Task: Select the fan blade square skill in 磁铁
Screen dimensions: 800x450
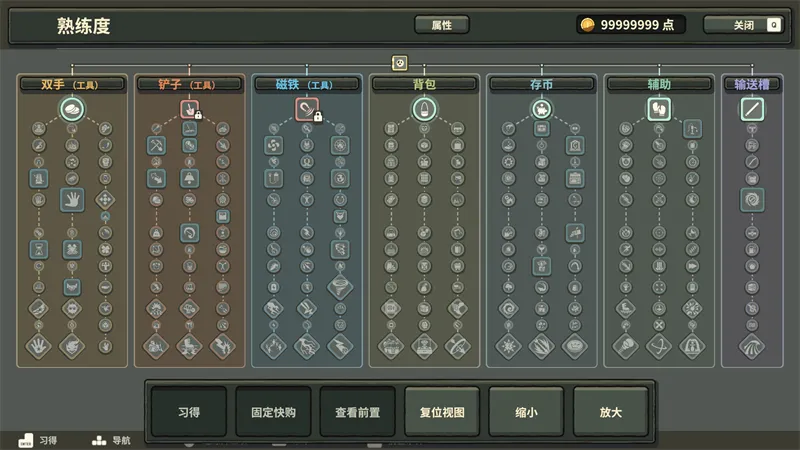Action: (273, 145)
